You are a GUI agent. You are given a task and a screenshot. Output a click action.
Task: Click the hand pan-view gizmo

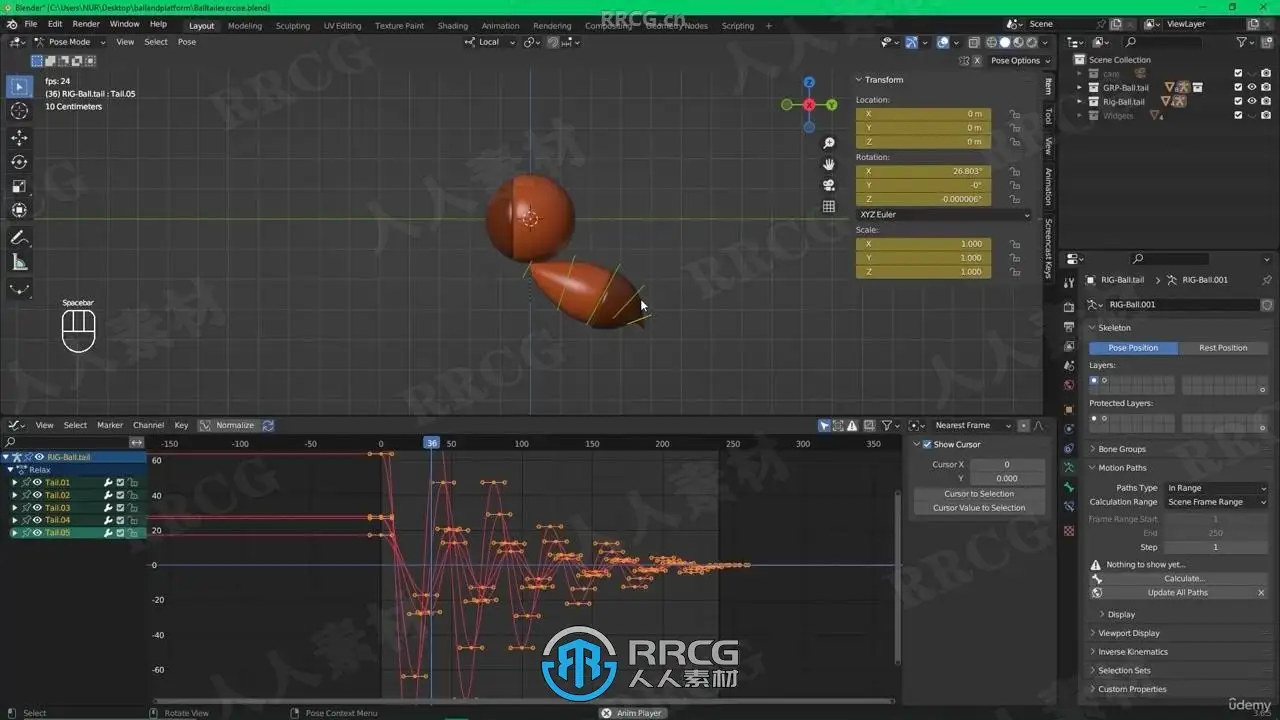[829, 164]
